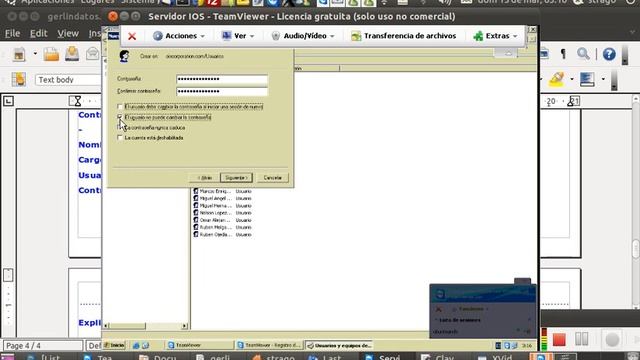640x360 pixels.
Task: Click the right arrow of left pane horizontal scrollbar
Action: [184, 326]
